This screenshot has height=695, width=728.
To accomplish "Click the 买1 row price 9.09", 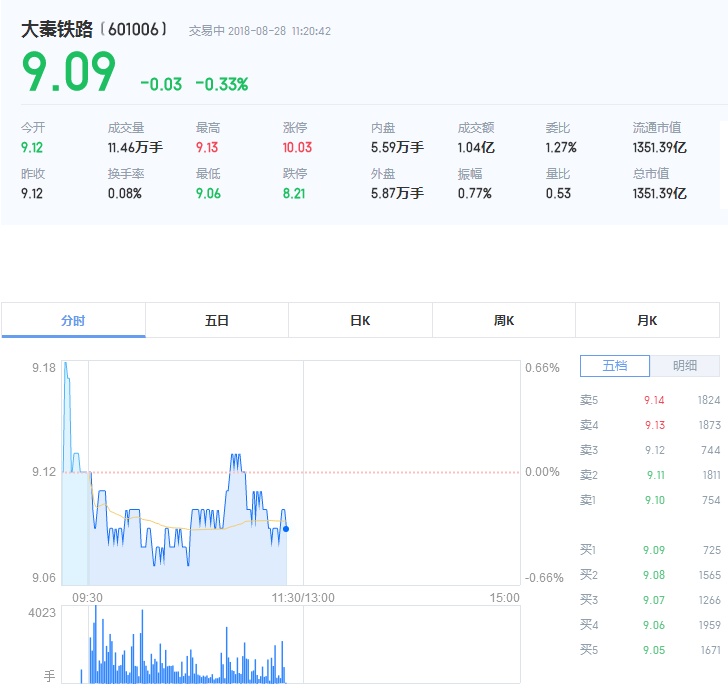I will [654, 550].
